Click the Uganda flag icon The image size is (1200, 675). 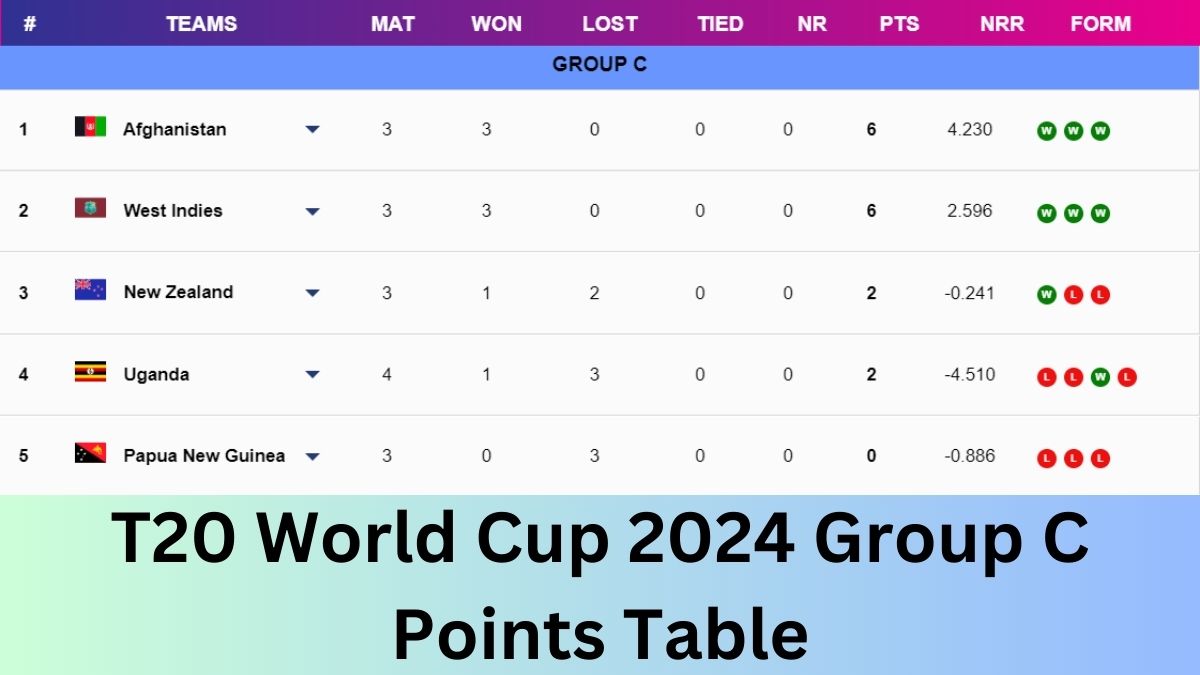pos(90,373)
